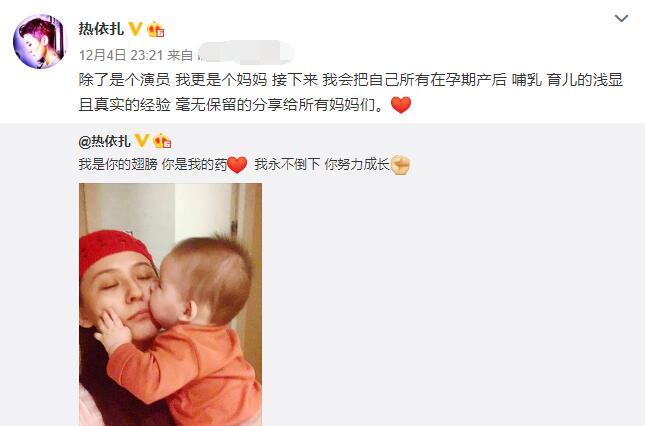The image size is (645, 426).
Task: Open the @热依扎 mention in reposted post
Action: point(104,141)
